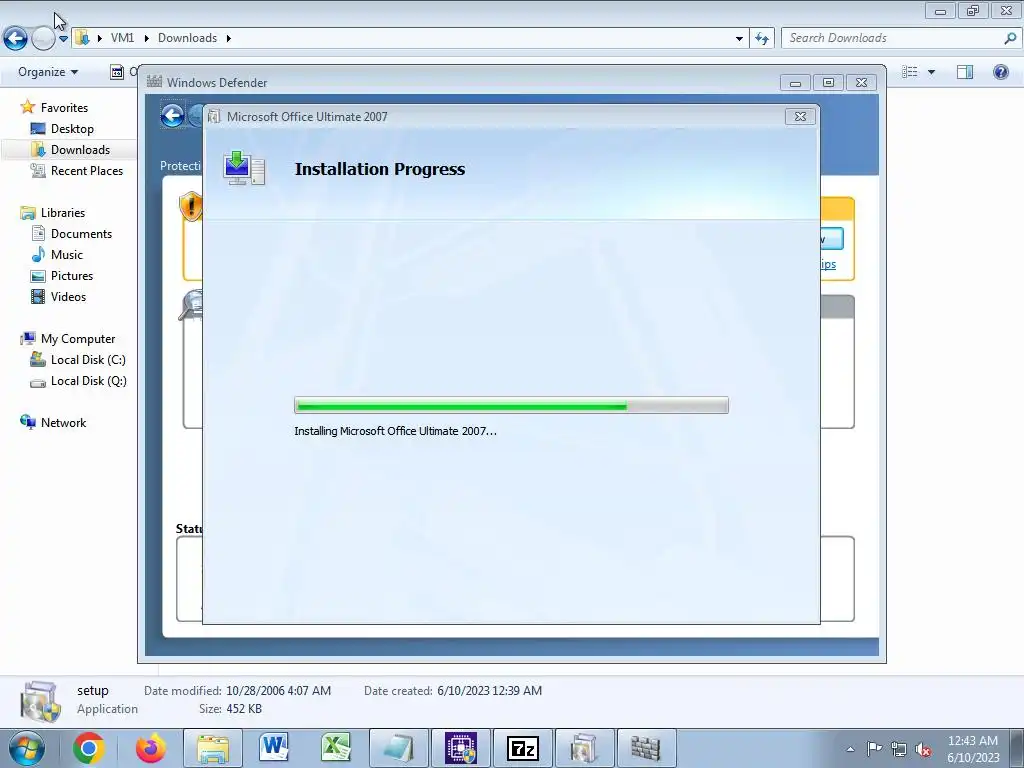
Task: Select Desktop under Favorites
Action: [x=72, y=129]
